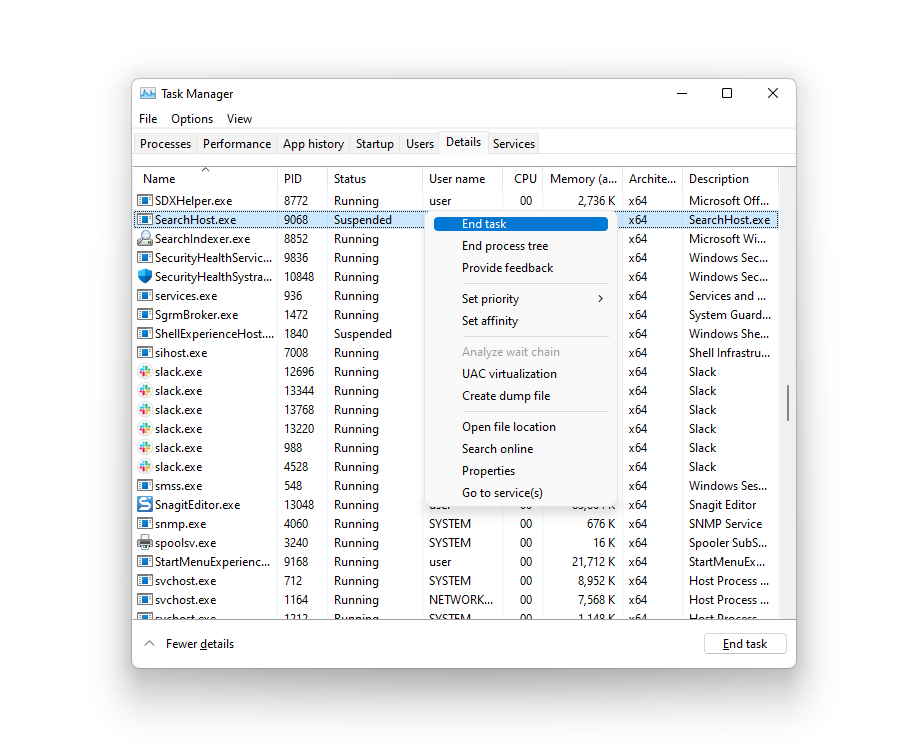Click the ShellExperienceHost process icon

tap(144, 333)
